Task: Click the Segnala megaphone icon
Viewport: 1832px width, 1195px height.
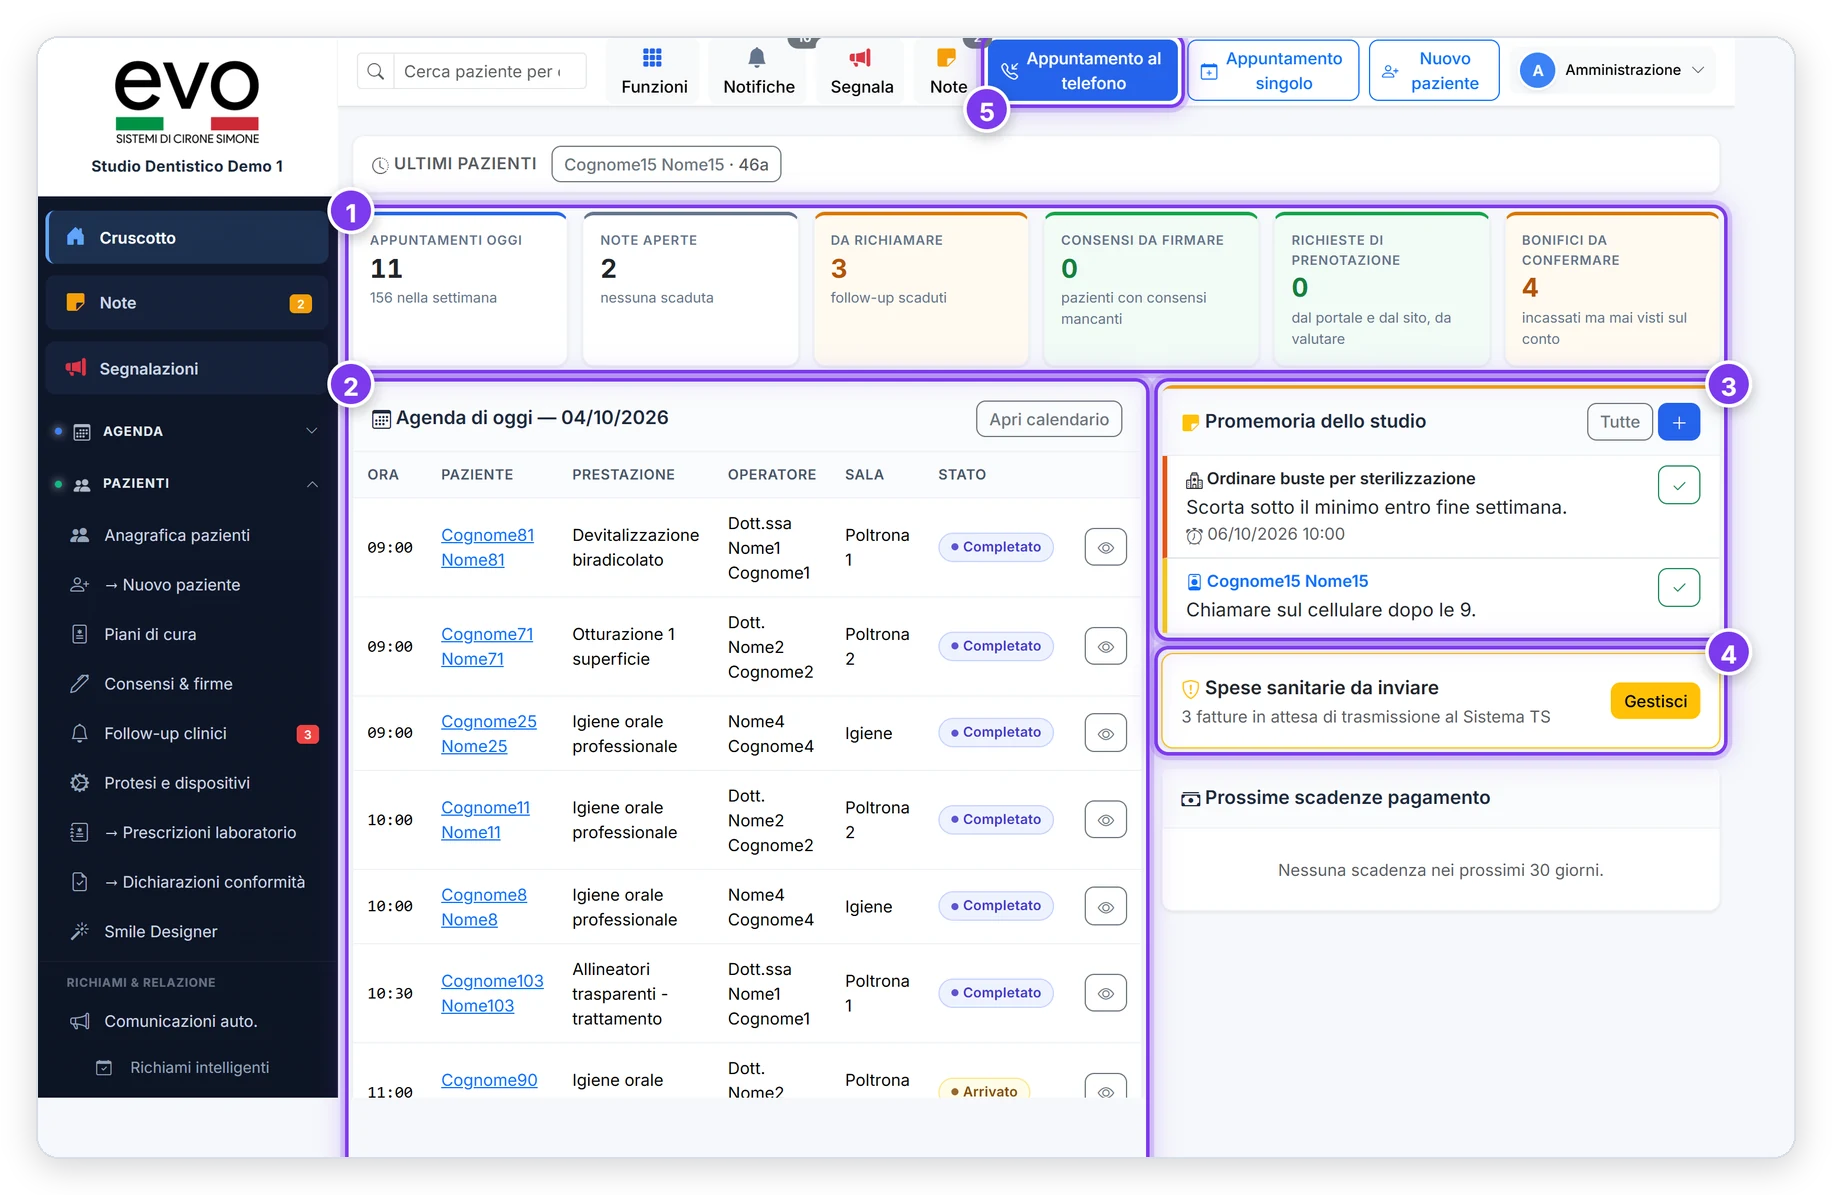Action: (x=861, y=58)
